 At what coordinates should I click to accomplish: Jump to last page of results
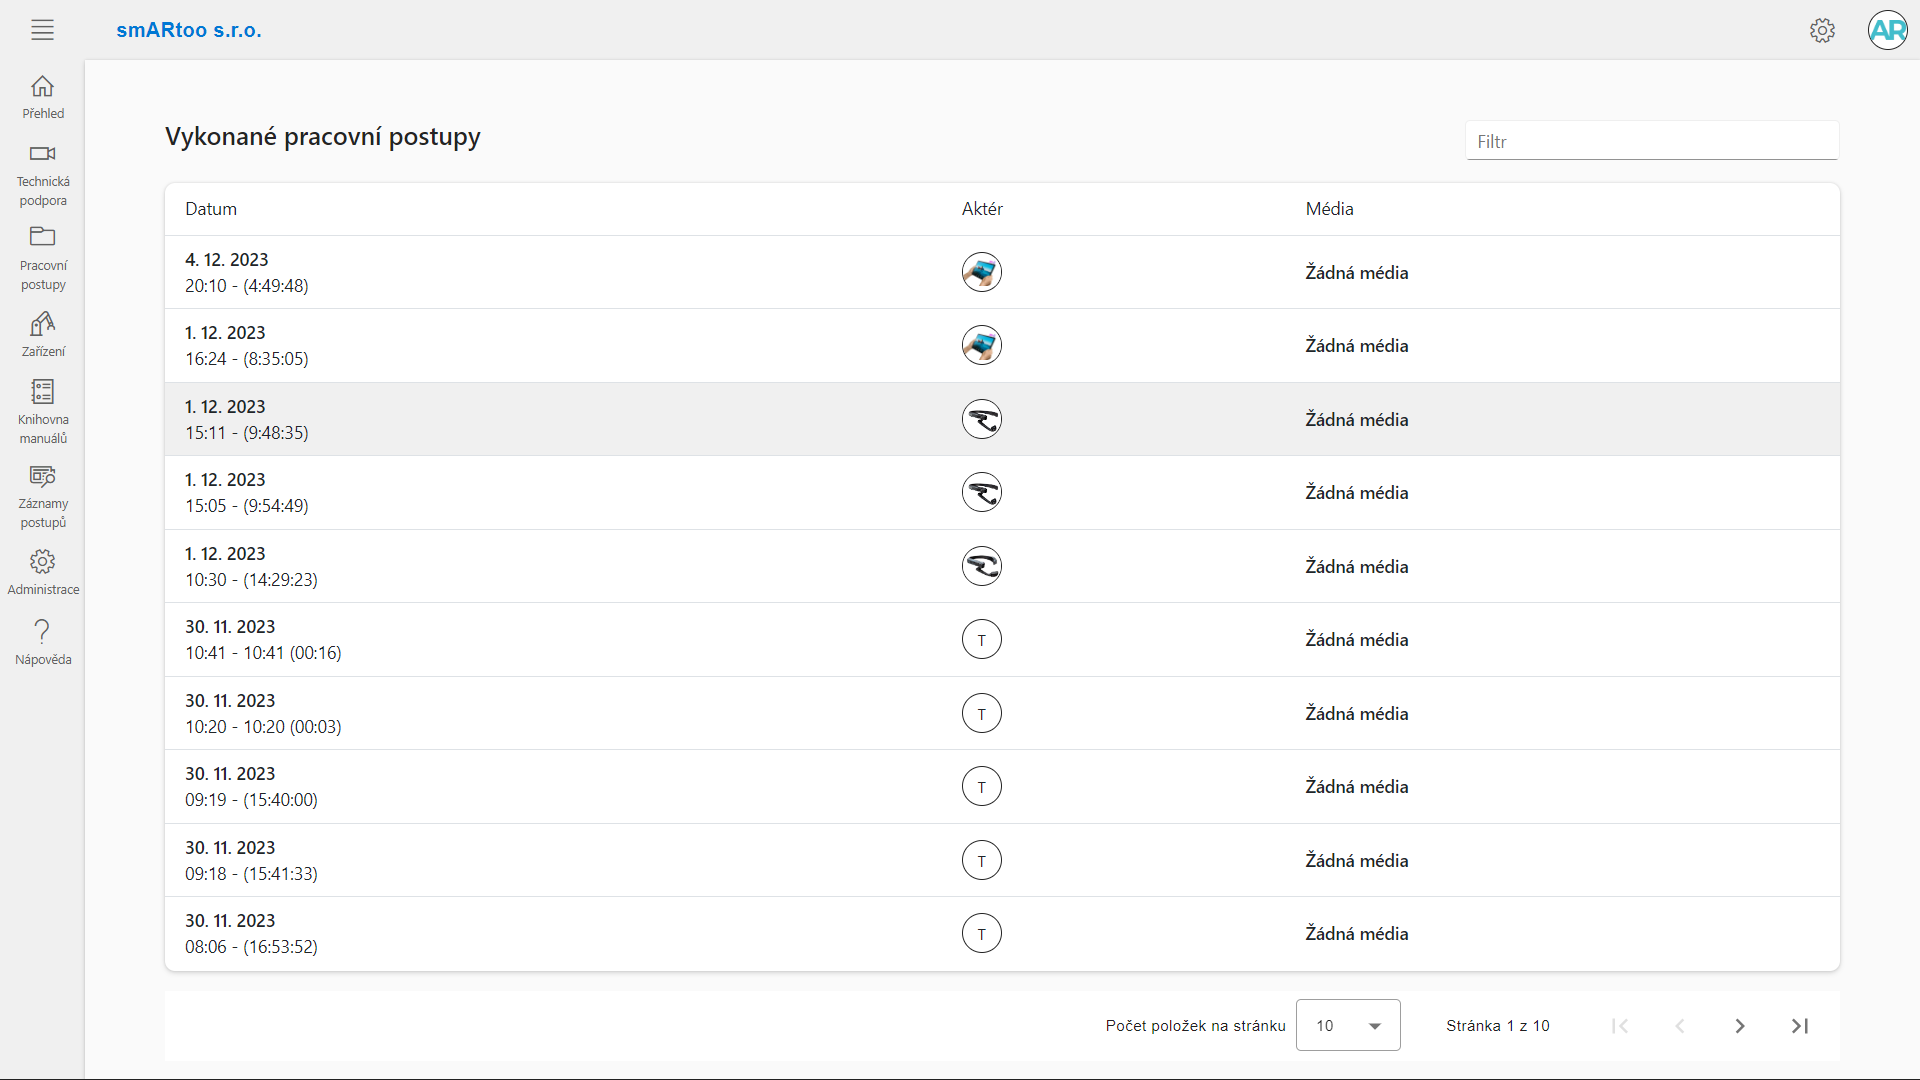(1800, 1026)
